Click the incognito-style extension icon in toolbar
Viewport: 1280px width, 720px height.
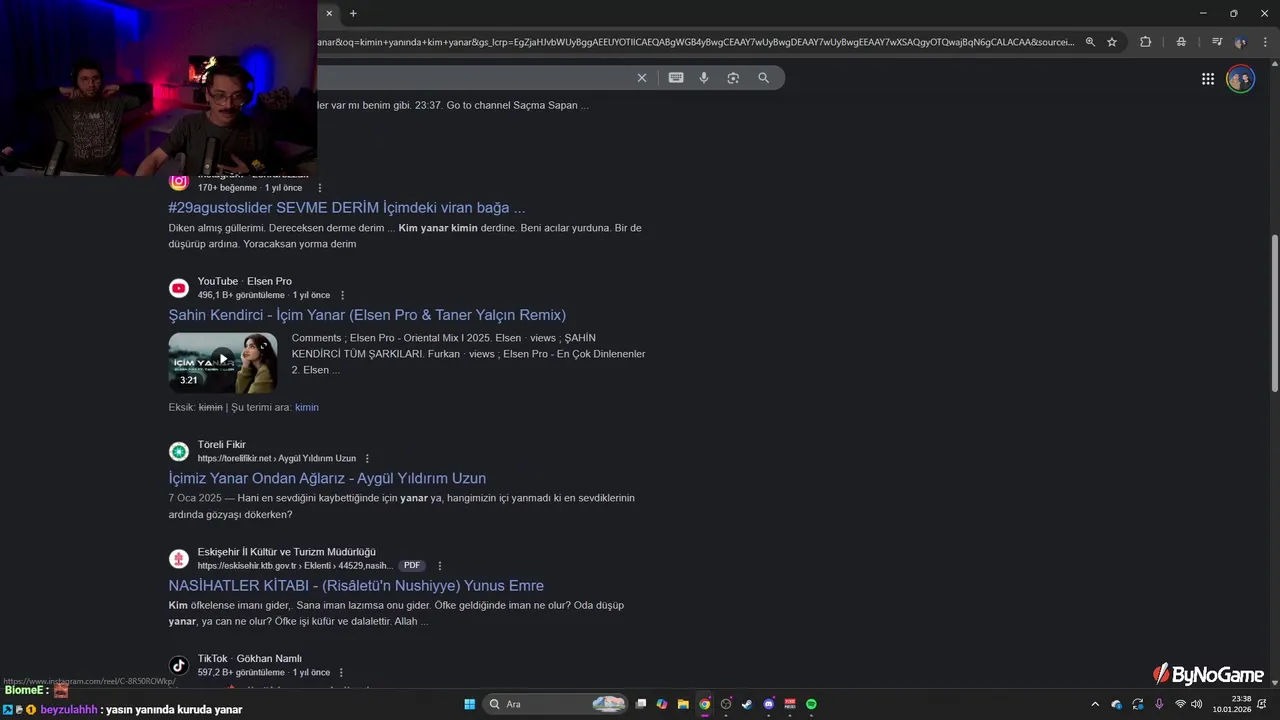(1181, 42)
